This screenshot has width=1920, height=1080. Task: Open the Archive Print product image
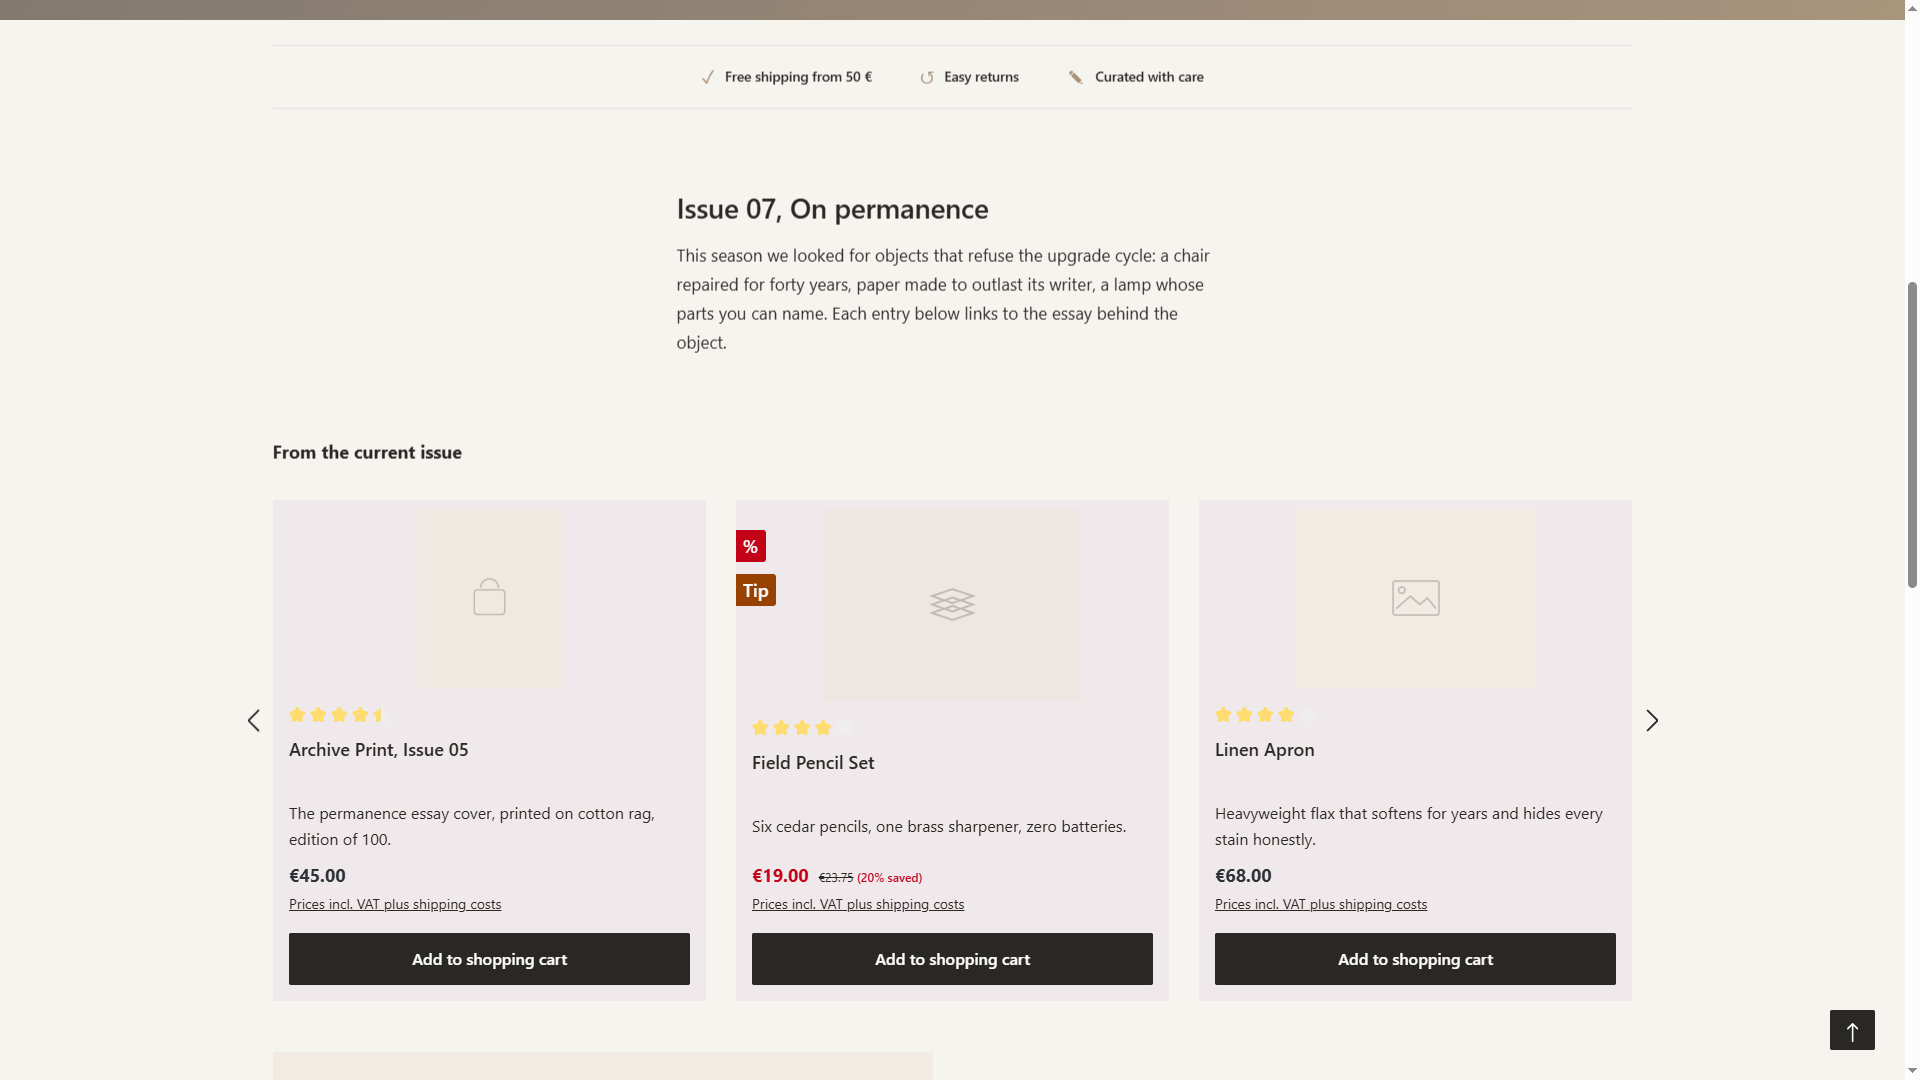489,598
